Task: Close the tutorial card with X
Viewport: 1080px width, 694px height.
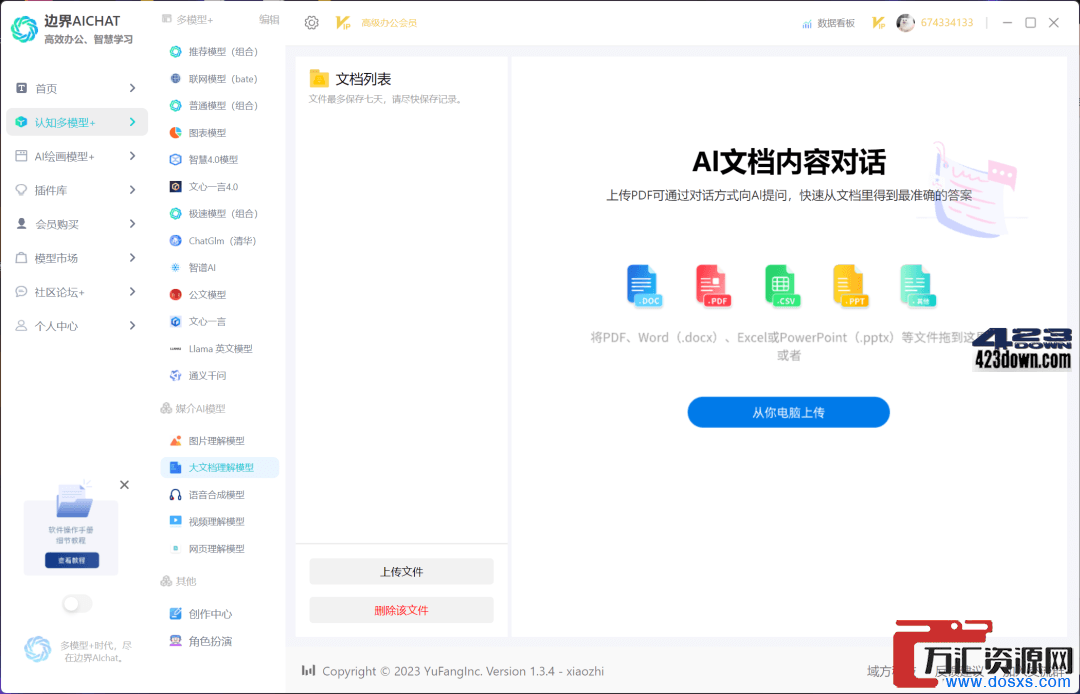Action: [x=124, y=485]
